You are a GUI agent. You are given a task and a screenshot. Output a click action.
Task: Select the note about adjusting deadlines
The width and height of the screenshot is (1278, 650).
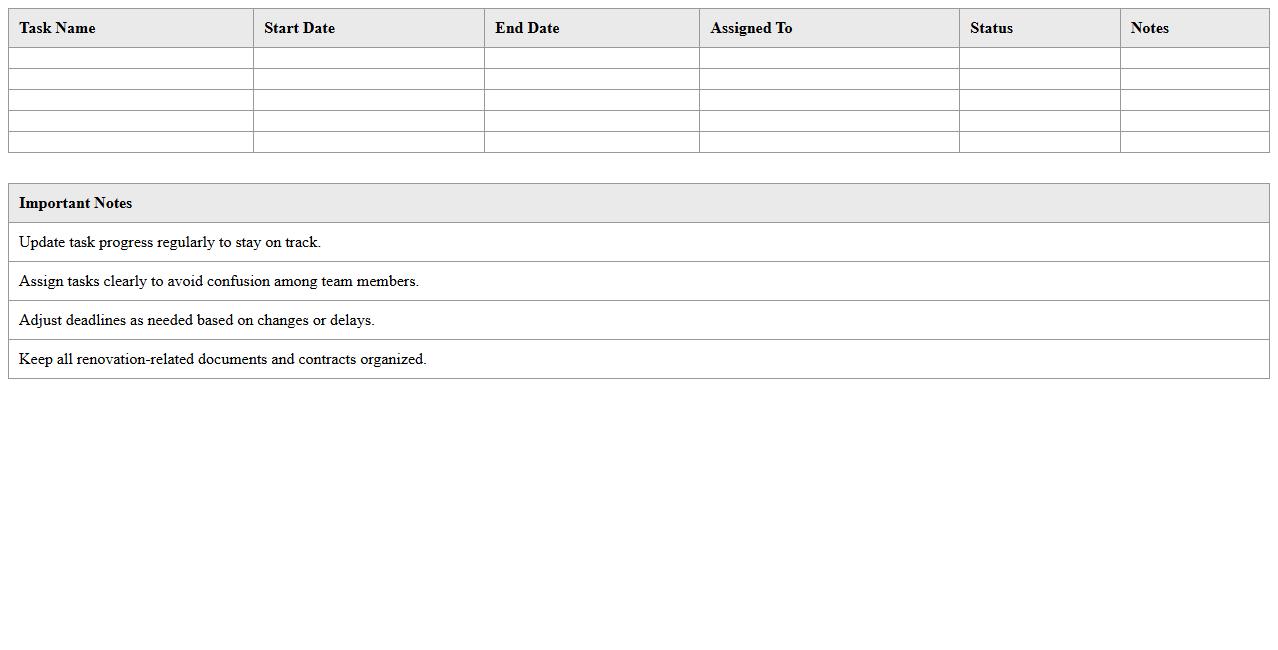tap(197, 320)
